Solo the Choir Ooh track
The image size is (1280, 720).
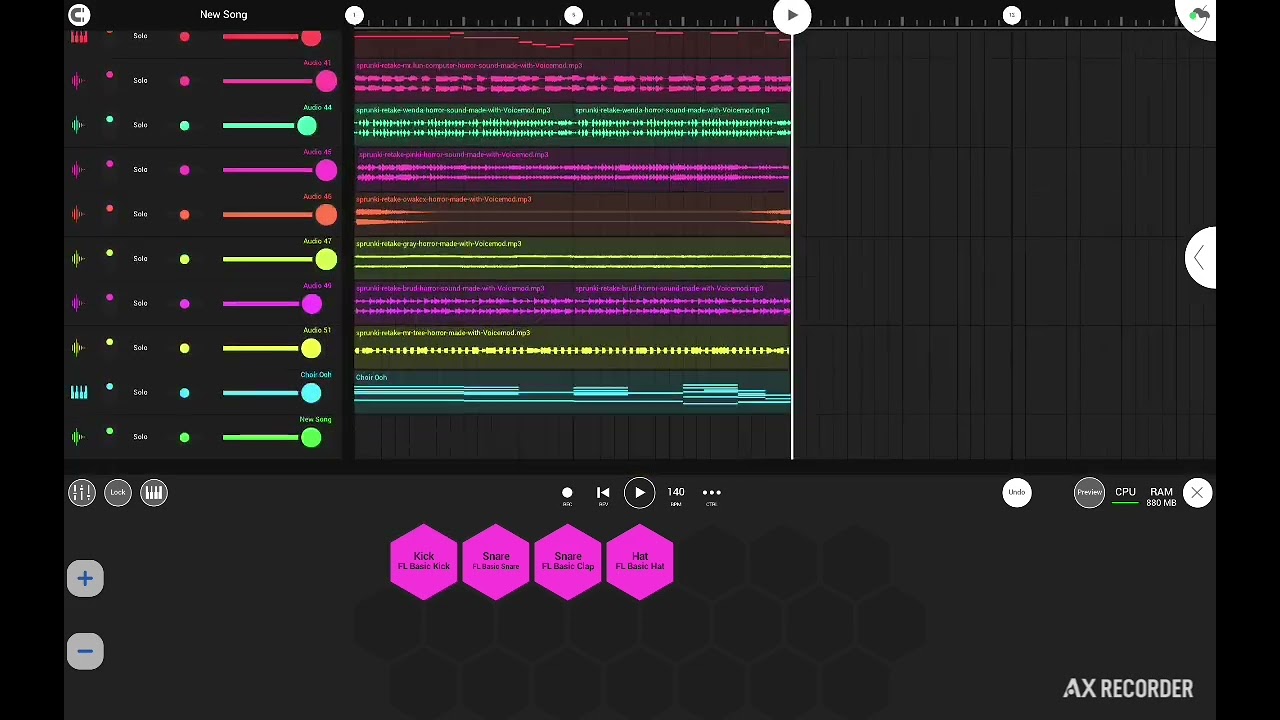140,392
